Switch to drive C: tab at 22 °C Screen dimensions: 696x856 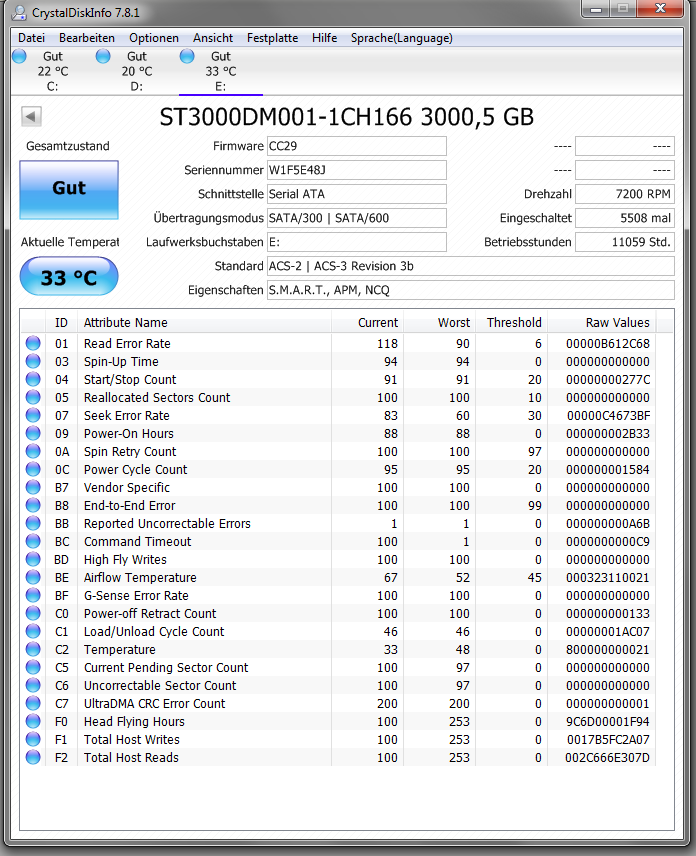53,71
